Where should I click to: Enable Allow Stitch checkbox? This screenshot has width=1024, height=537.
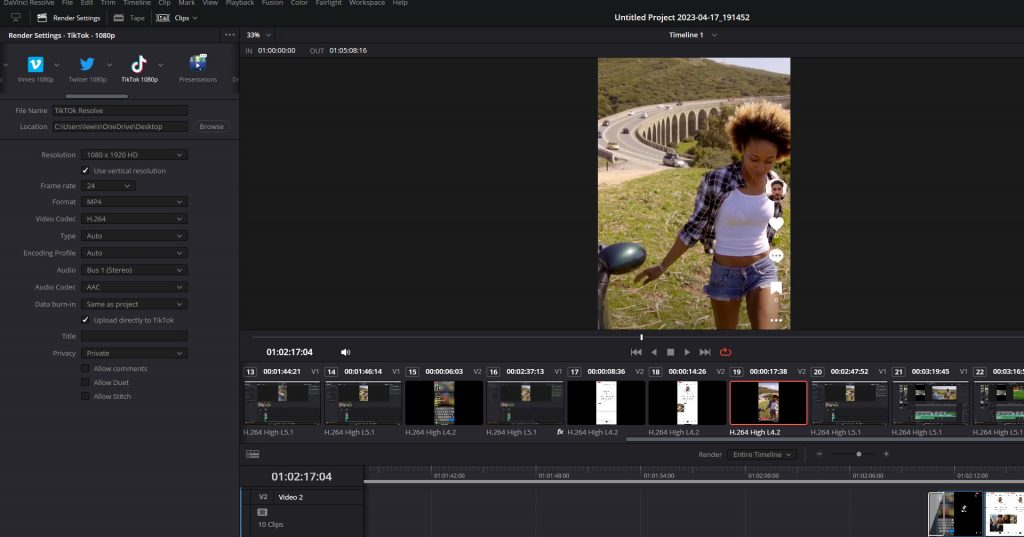[85, 396]
